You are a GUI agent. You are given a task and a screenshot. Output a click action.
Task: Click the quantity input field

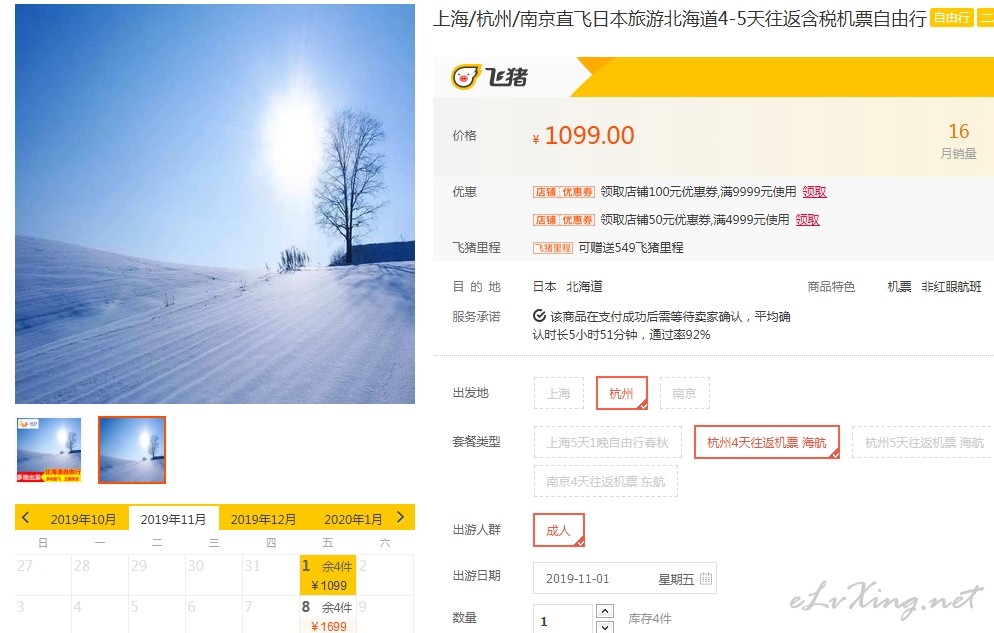click(563, 620)
